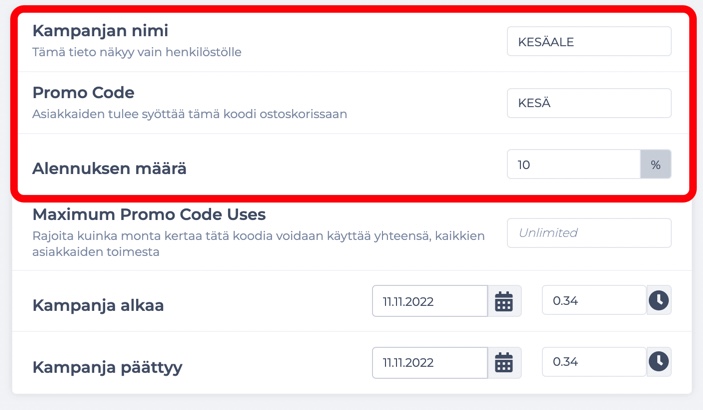Click the Tämä tieto näkyy vain henkilöstölle hint
The image size is (703, 410).
[x=137, y=52]
